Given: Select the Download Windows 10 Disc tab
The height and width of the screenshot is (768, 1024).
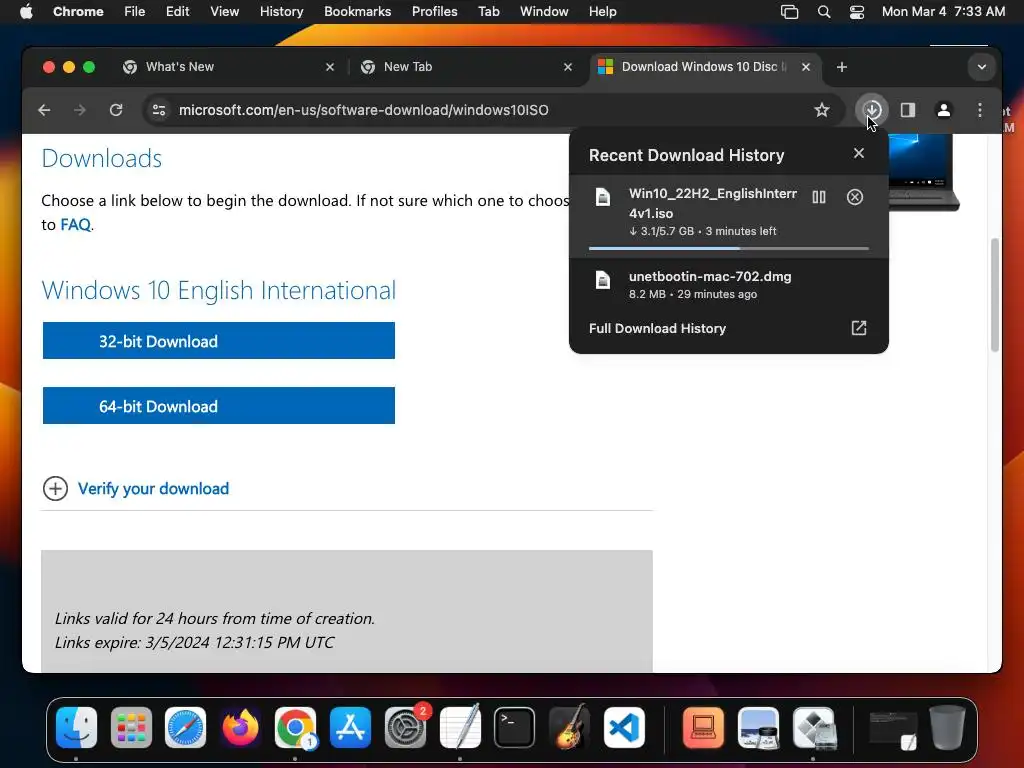Looking at the screenshot, I should pyautogui.click(x=704, y=67).
